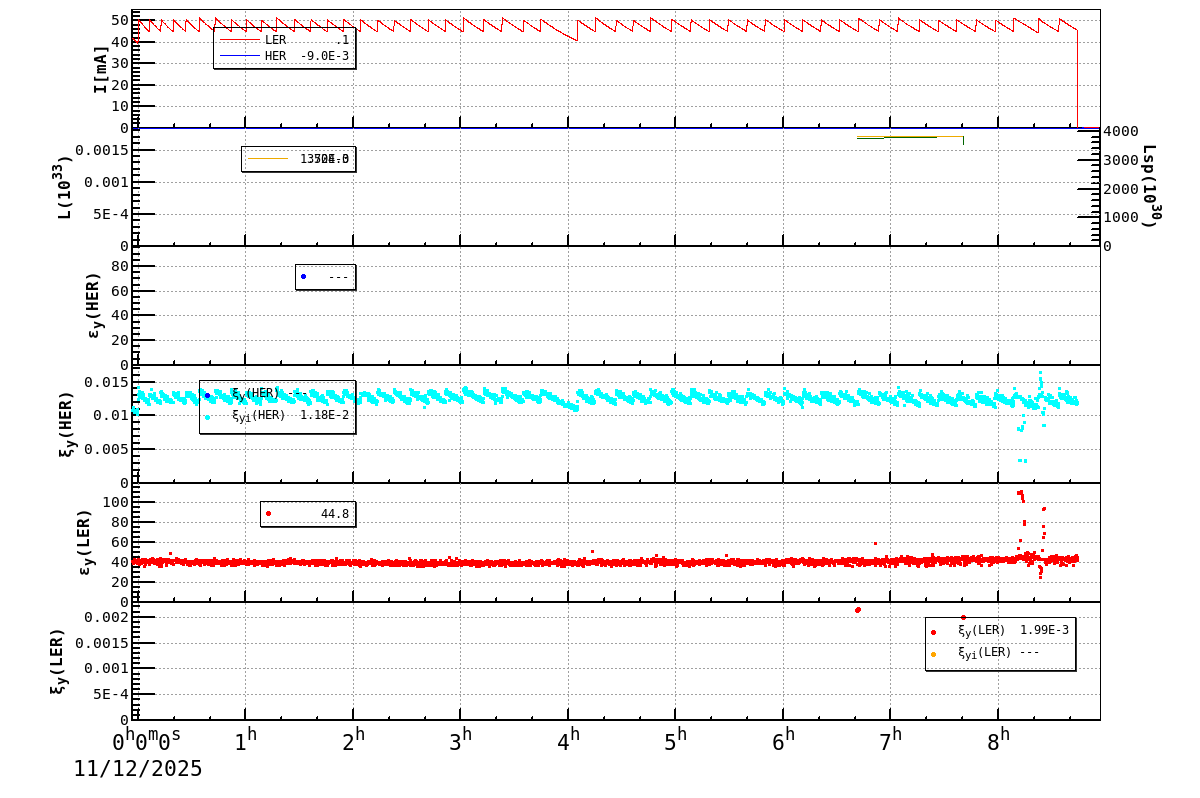This screenshot has height=798, width=1200.
Task: Select the ξy(LER) 1.99E-3 legend entry
Action: click(1000, 631)
